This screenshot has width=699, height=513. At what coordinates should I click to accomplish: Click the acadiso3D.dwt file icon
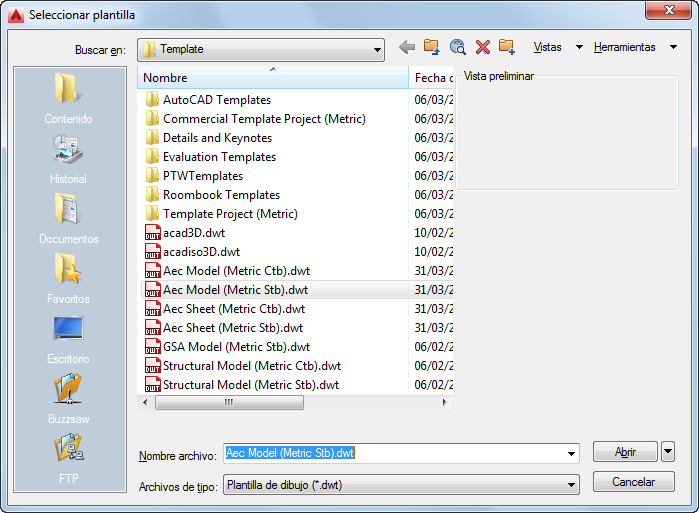click(x=152, y=252)
